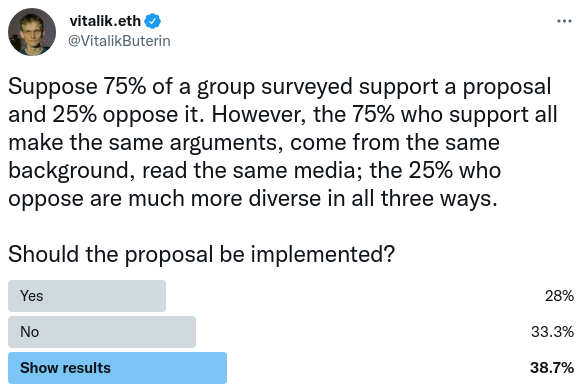The height and width of the screenshot is (392, 586).
Task: Click the bold 38.7% result value
Action: point(552,368)
